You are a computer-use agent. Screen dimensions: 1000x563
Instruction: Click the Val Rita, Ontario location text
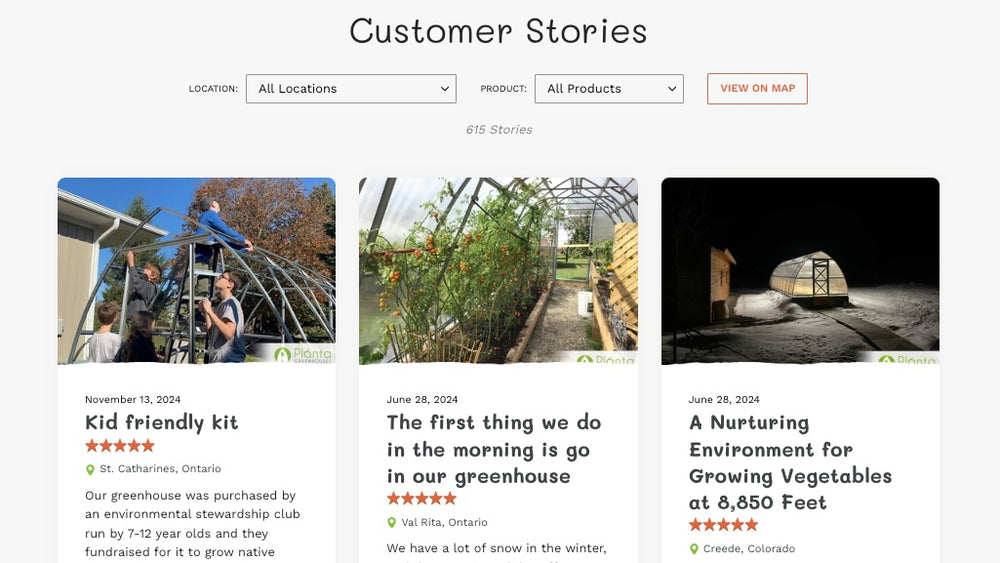pyautogui.click(x=444, y=523)
